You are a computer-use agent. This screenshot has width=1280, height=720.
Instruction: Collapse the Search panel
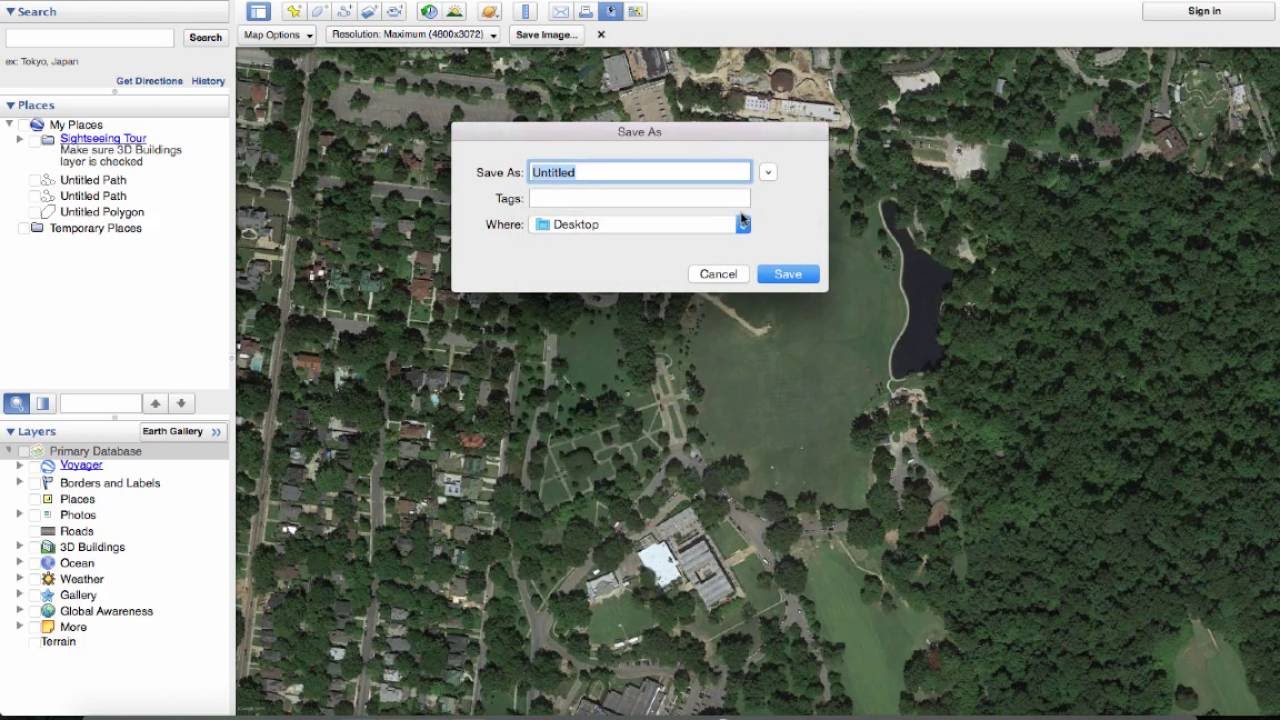[10, 12]
